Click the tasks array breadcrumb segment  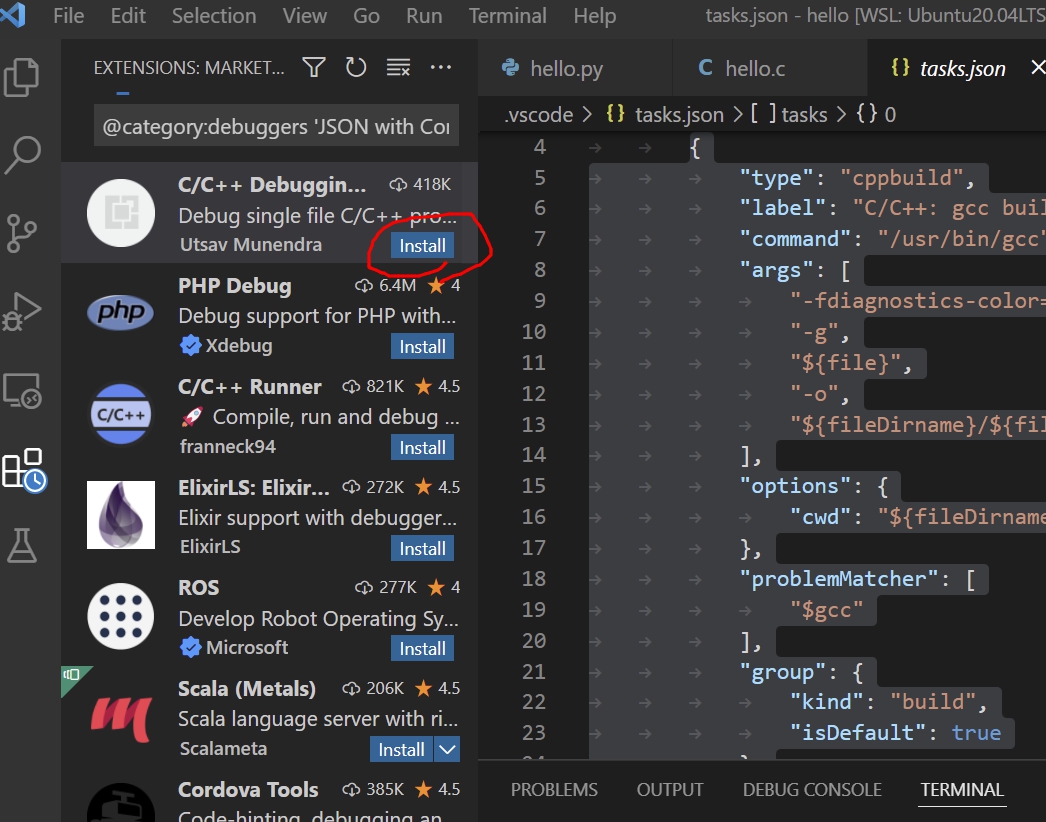click(789, 115)
